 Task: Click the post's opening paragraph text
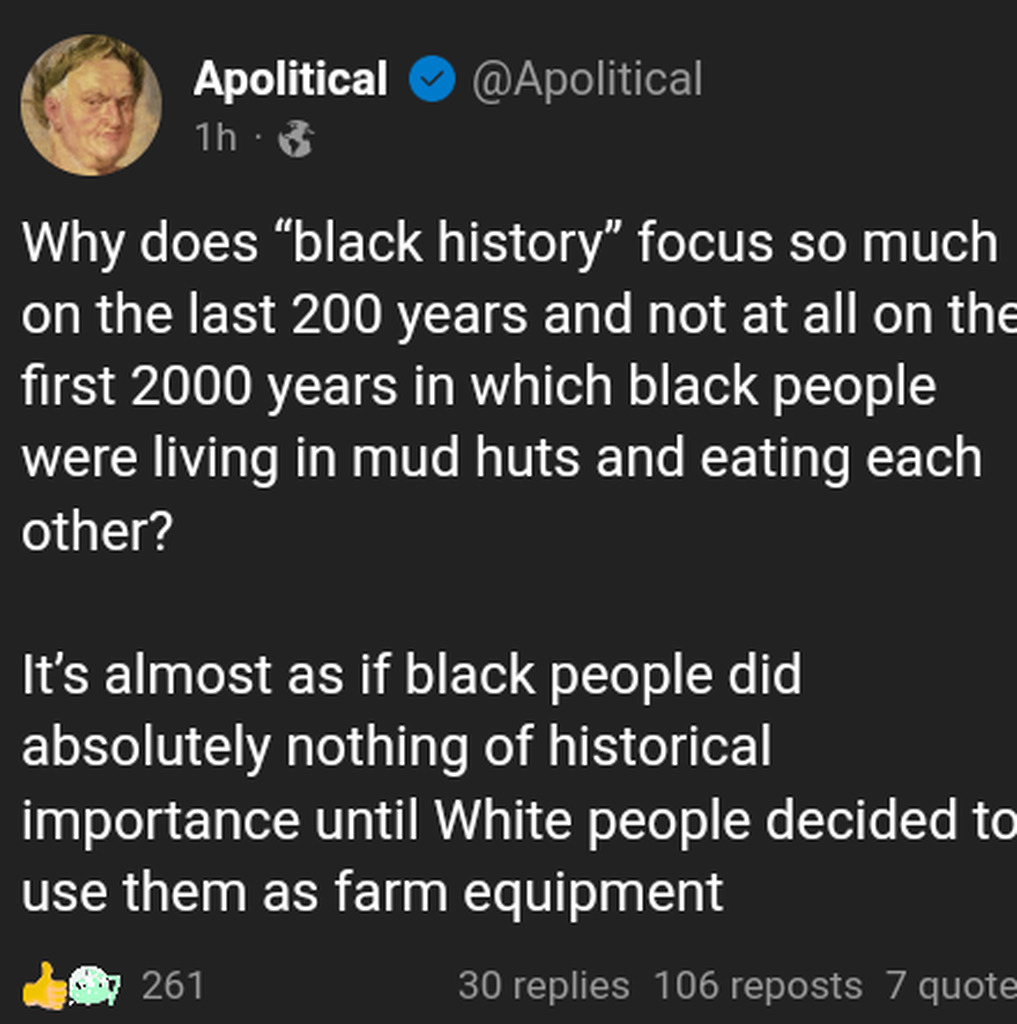click(x=500, y=386)
